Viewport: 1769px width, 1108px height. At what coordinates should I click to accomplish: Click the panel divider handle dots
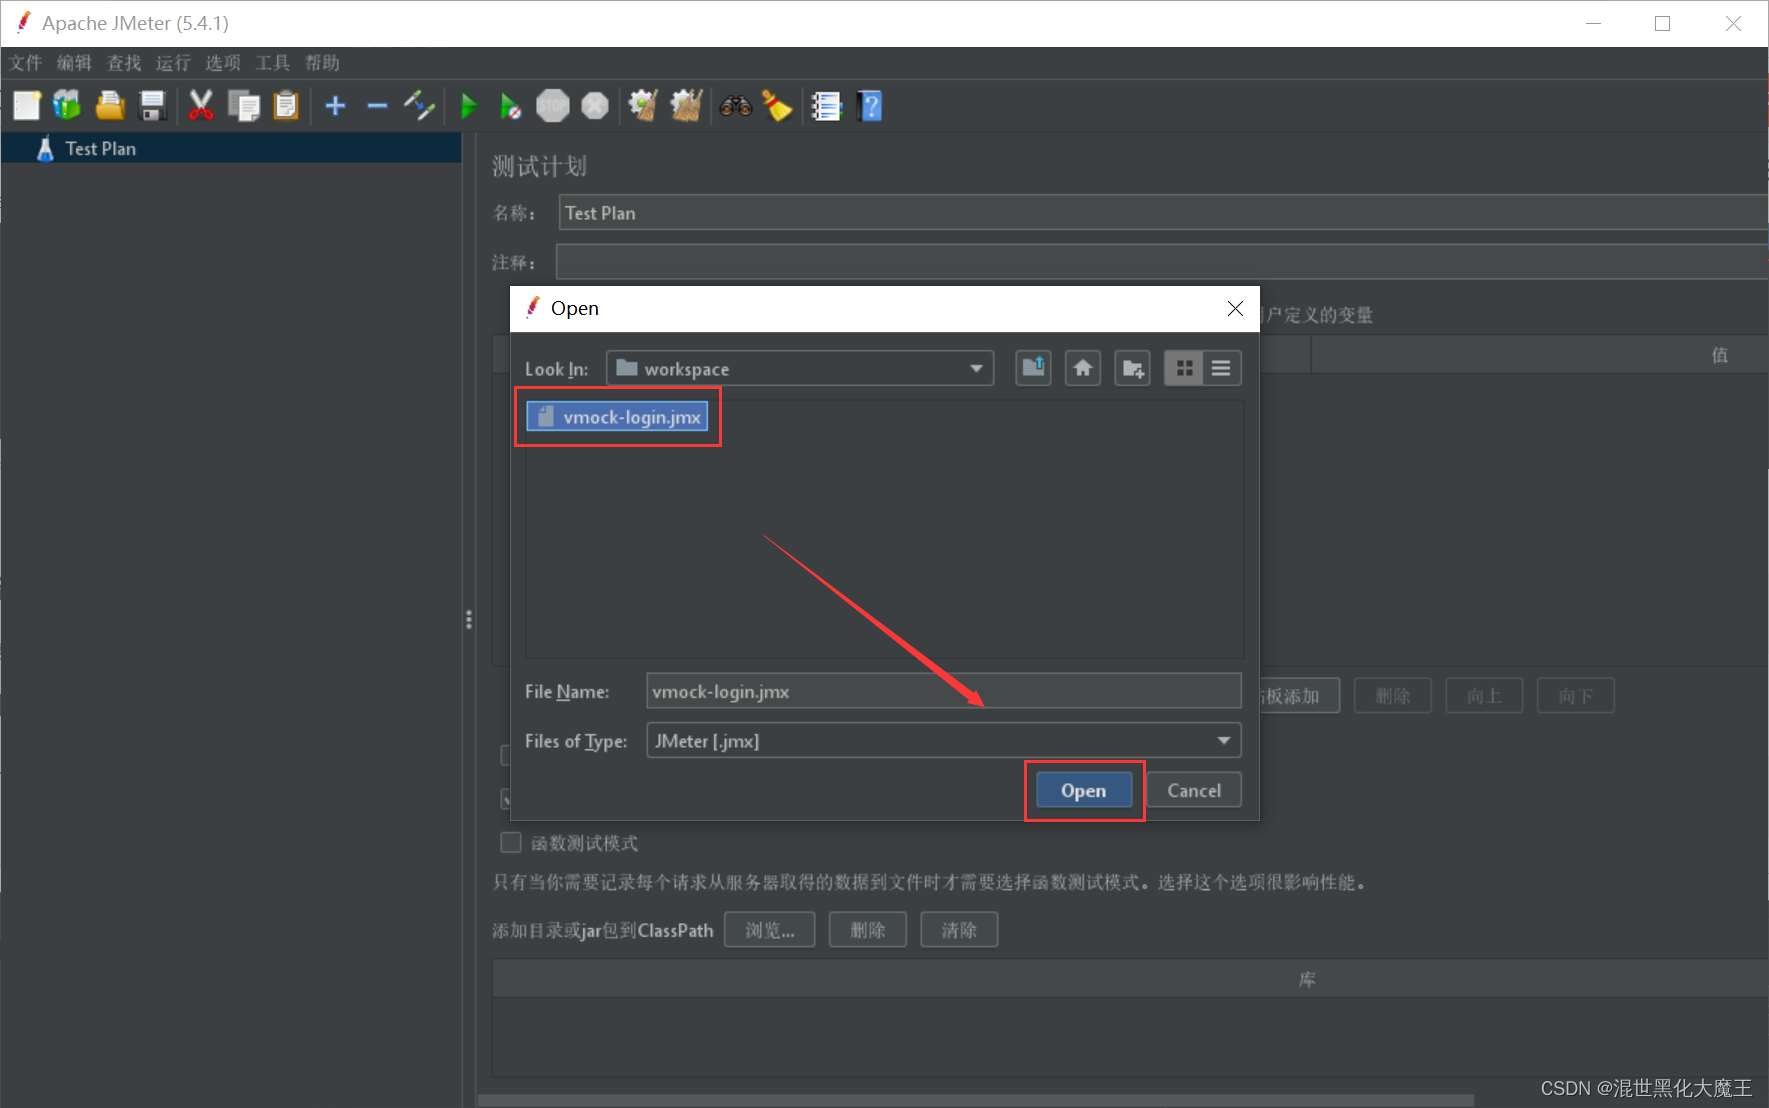pyautogui.click(x=469, y=620)
